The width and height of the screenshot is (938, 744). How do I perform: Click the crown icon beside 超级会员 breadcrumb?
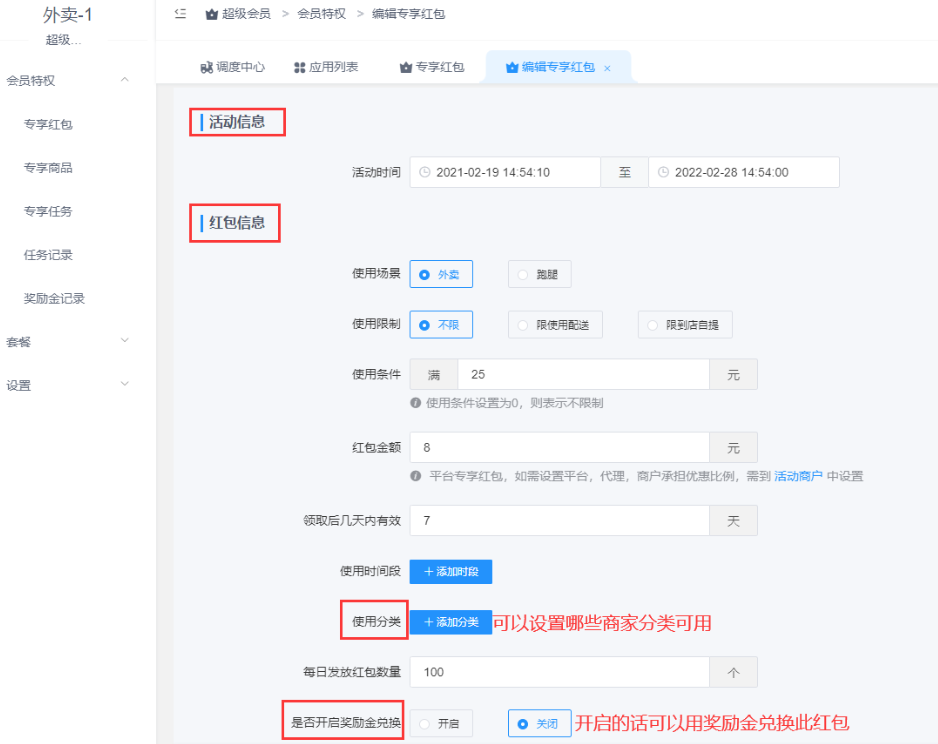211,14
